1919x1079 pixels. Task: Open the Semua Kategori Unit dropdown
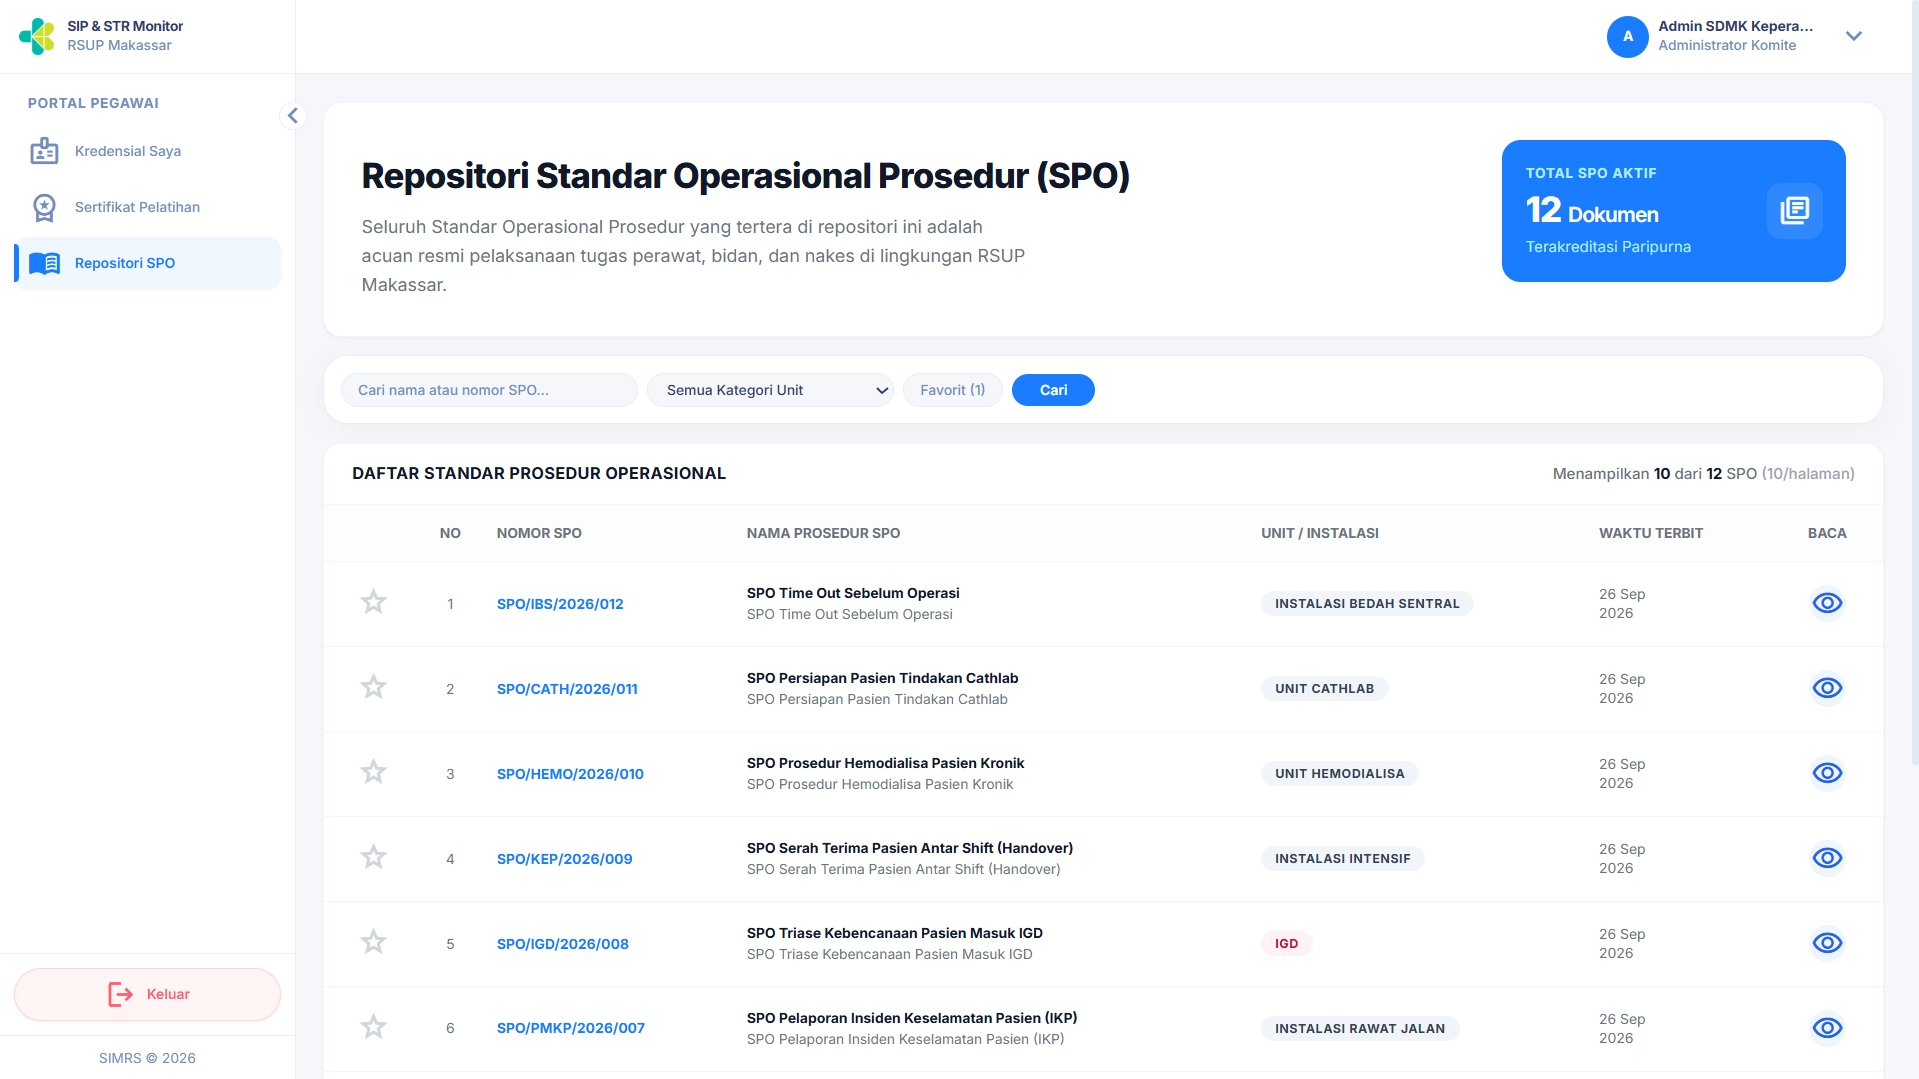[x=770, y=390]
